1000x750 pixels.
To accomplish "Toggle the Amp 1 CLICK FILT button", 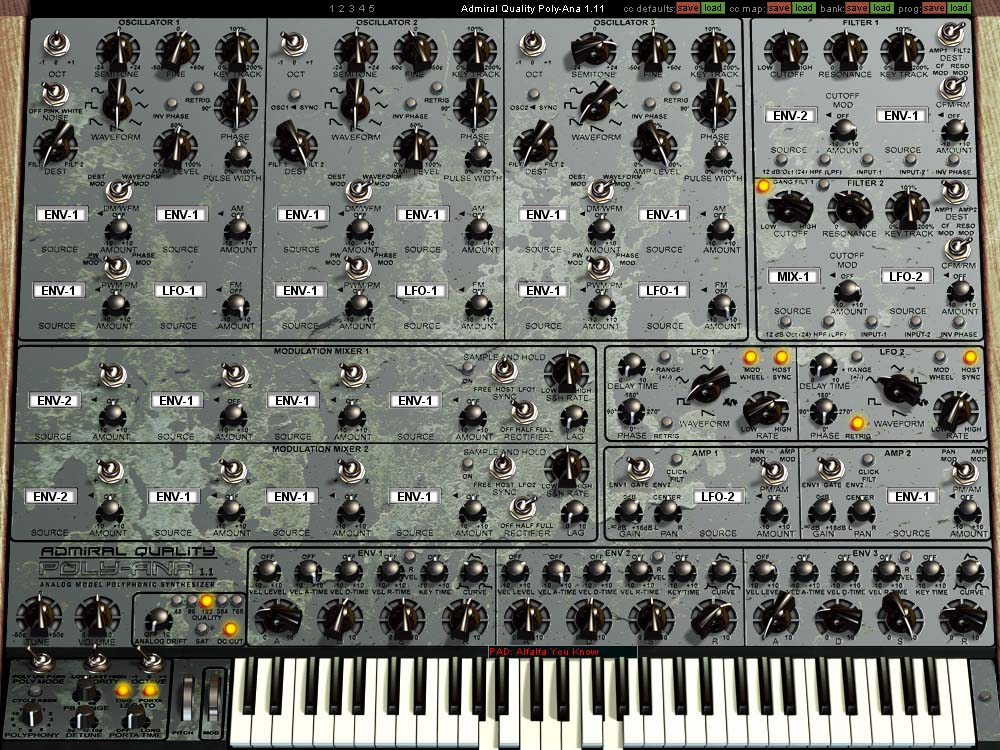I will point(677,460).
